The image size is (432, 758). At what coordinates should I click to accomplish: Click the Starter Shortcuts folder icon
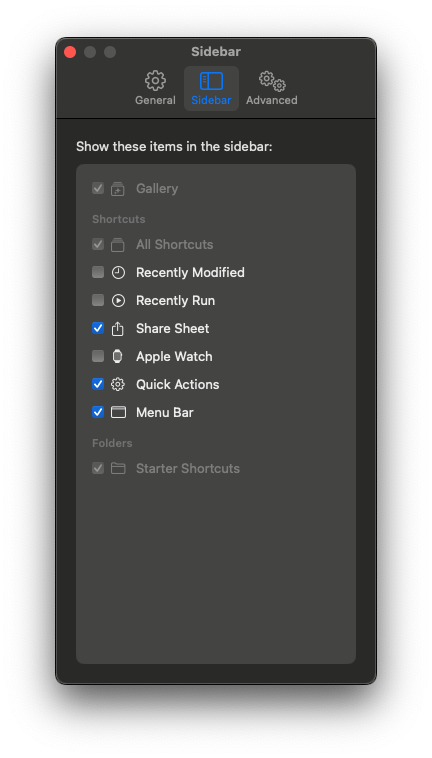(x=118, y=468)
